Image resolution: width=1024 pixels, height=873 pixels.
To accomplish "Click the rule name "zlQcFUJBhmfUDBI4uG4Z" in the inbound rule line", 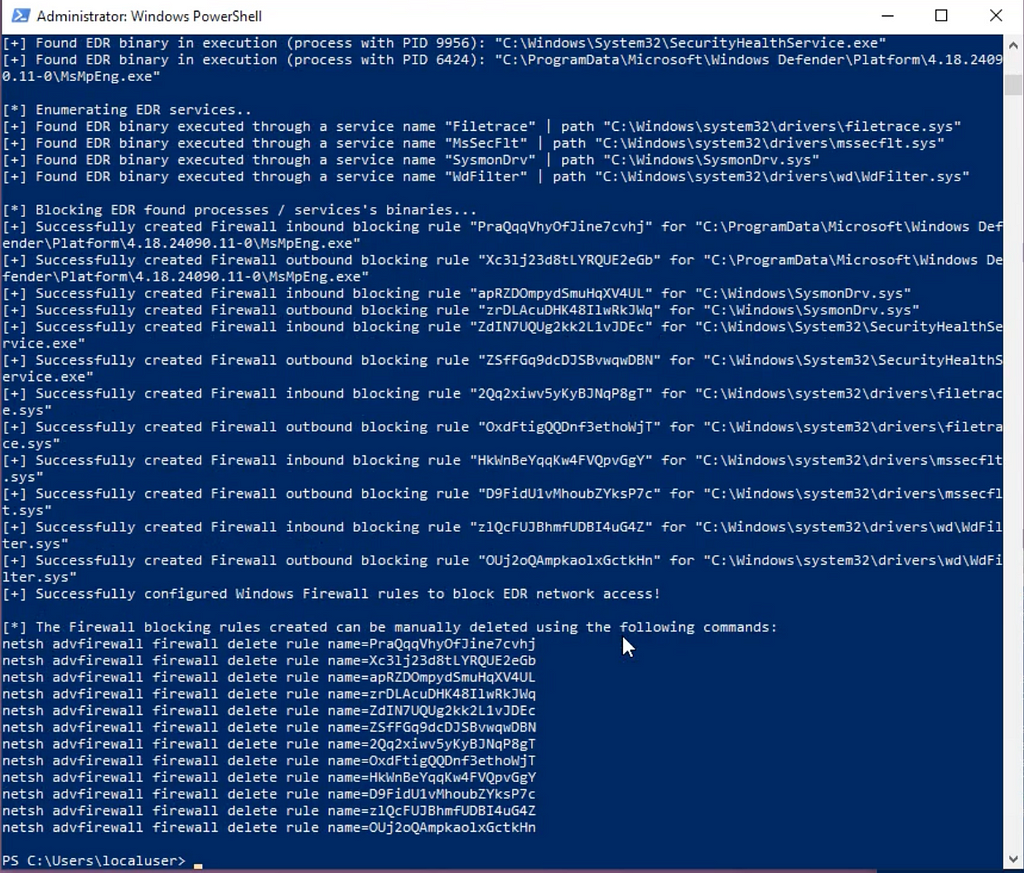I will click(x=561, y=527).
